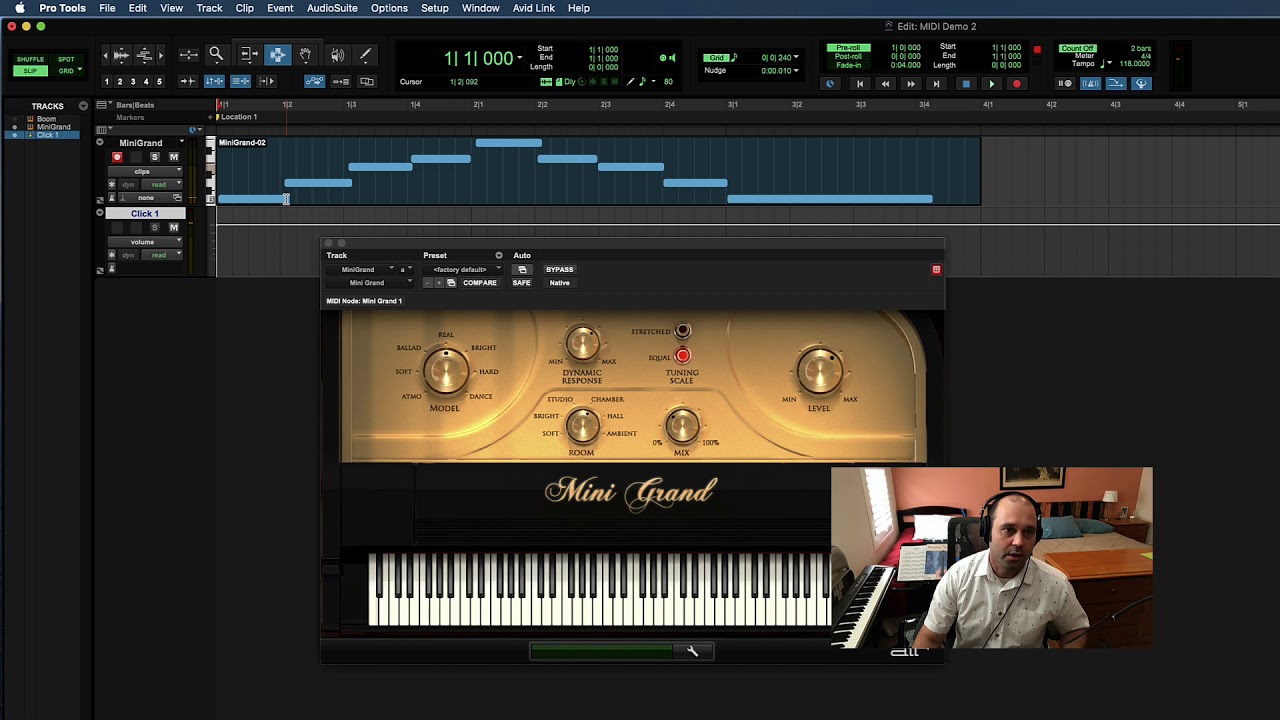Solo the MiniGrand track
The height and width of the screenshot is (720, 1280).
click(155, 157)
